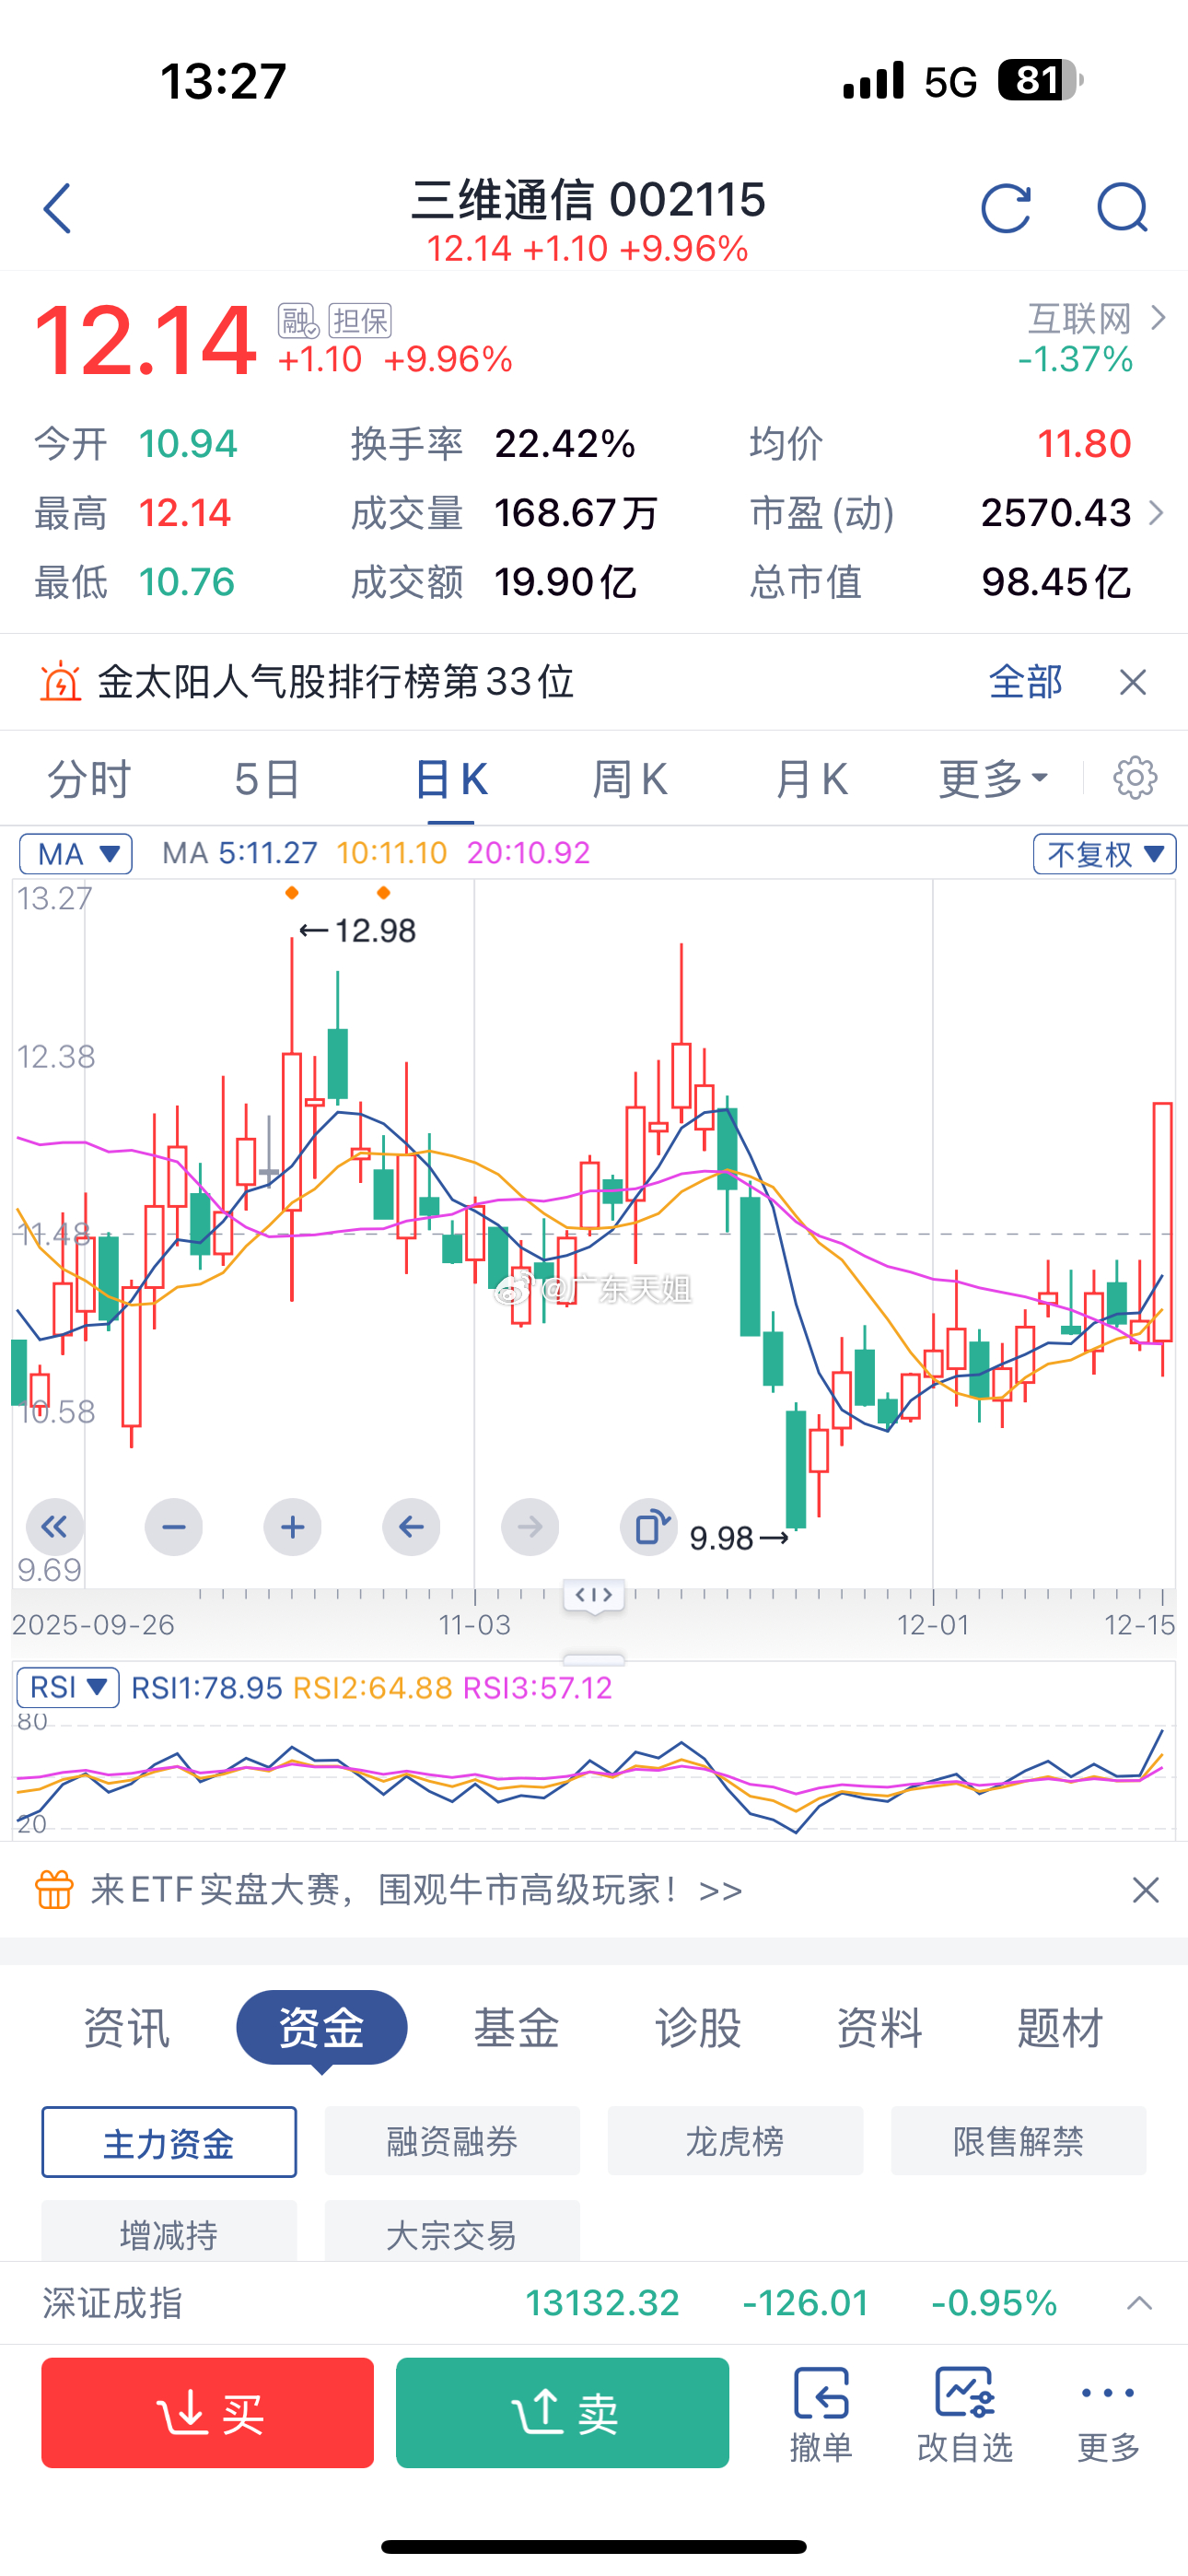Viewport: 1188px width, 2576px height.
Task: Open the RSI indicator dropdown
Action: (x=67, y=1688)
